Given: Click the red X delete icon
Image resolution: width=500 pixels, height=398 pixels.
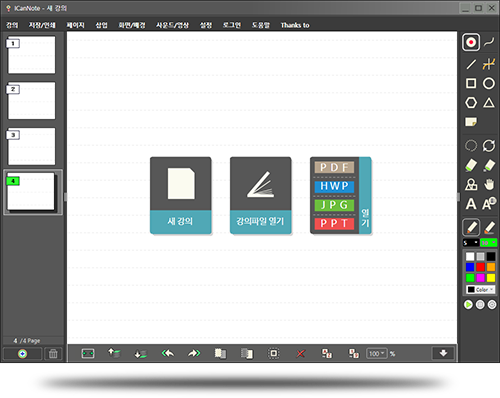Looking at the screenshot, I should pyautogui.click(x=300, y=353).
